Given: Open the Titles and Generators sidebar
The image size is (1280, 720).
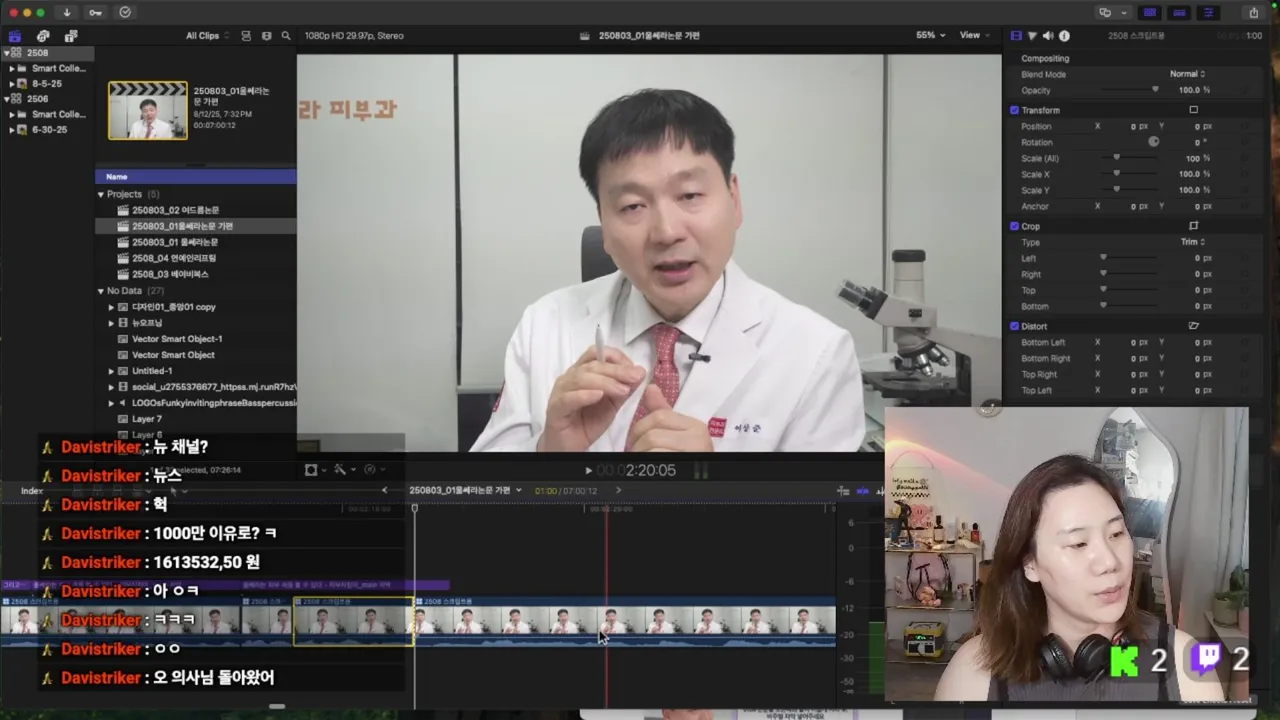Looking at the screenshot, I should (x=71, y=36).
